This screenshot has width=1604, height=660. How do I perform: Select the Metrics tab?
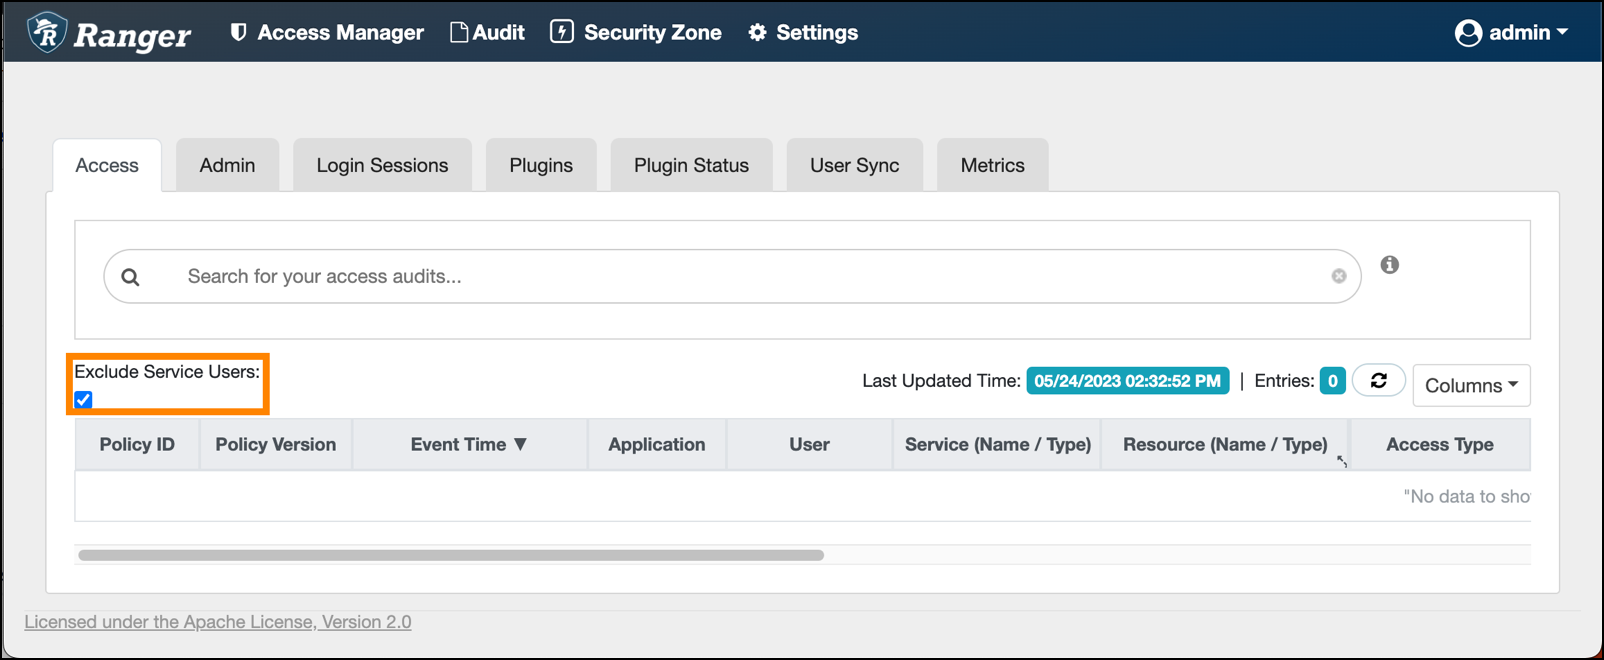992,166
